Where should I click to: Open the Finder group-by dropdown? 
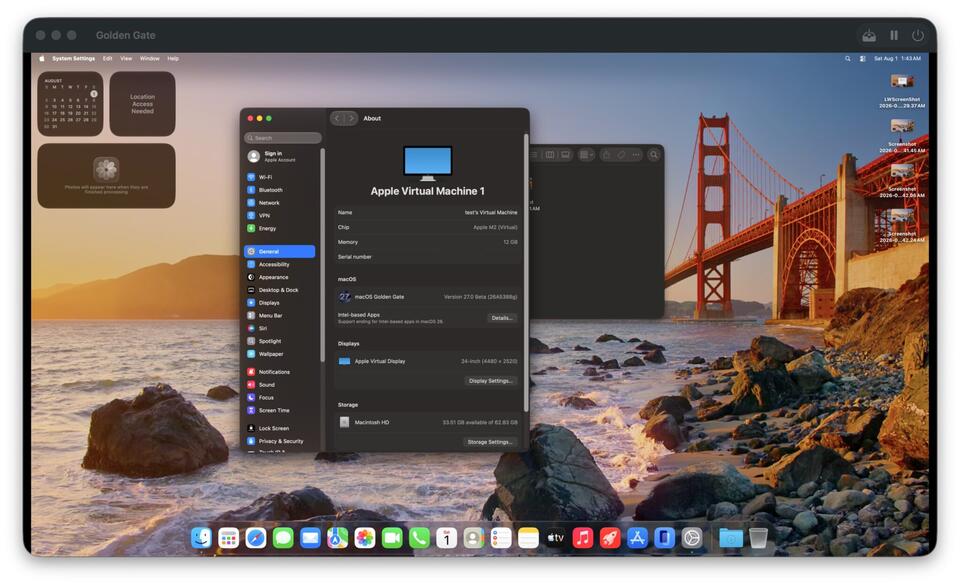[x=586, y=155]
